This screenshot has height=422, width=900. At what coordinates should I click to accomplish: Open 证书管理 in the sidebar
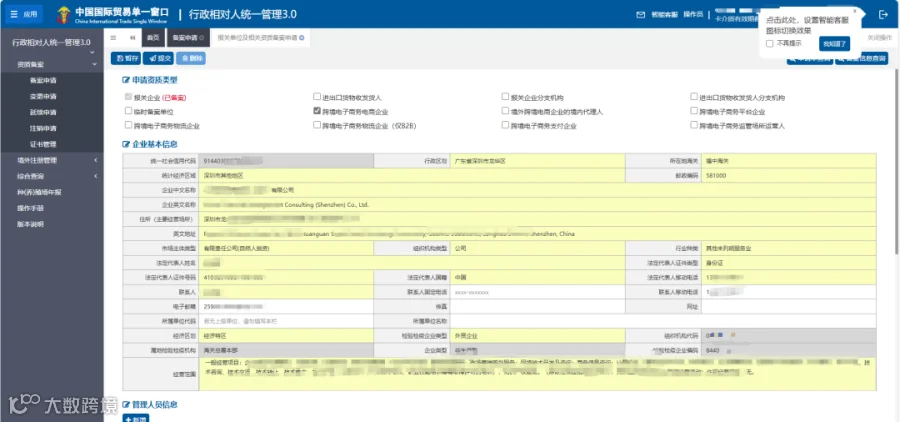43,145
